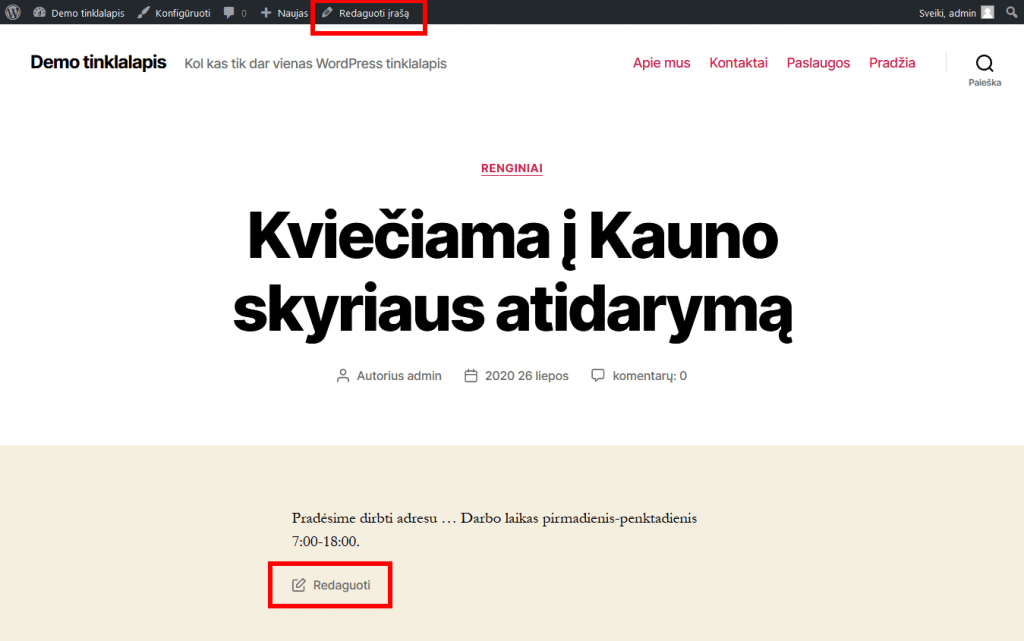Screen dimensions: 1024x641
Task: Click the Redaguoti link below the post
Action: (342, 585)
